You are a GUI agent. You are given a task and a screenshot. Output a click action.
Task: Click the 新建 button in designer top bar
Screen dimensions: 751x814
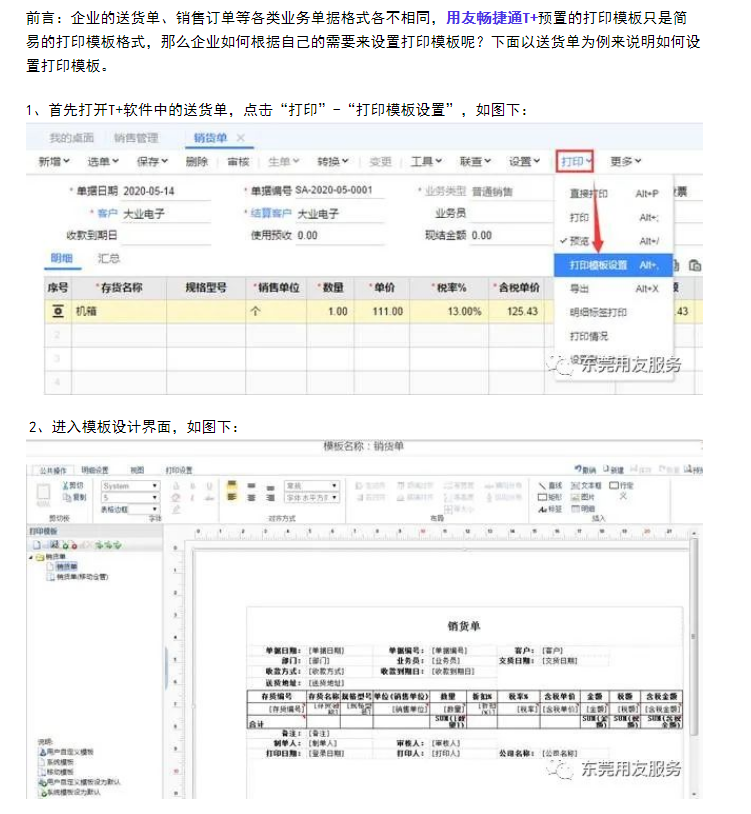[x=613, y=469]
